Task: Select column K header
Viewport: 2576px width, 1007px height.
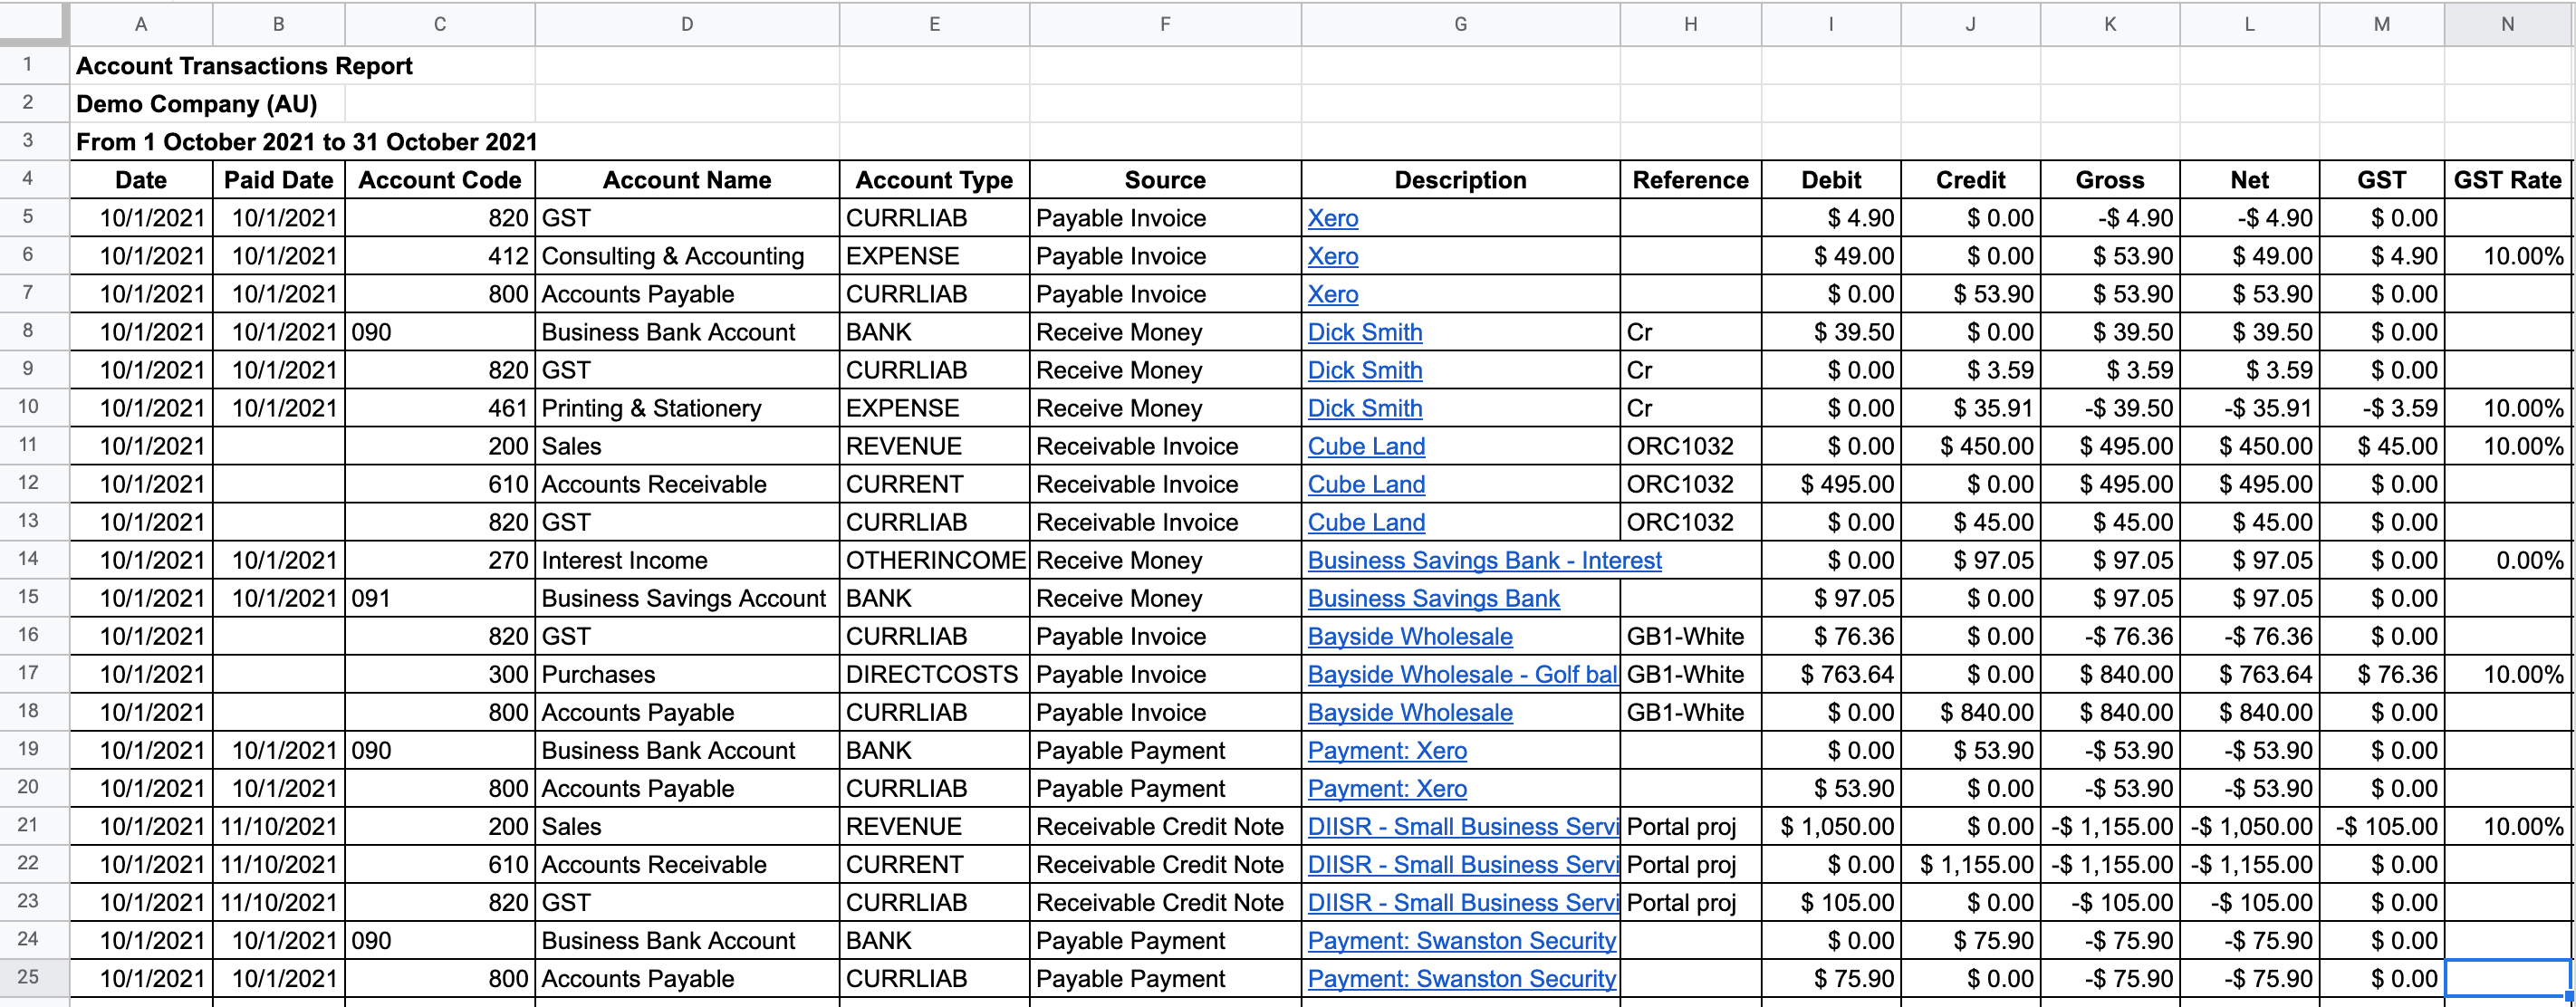Action: coord(2110,24)
